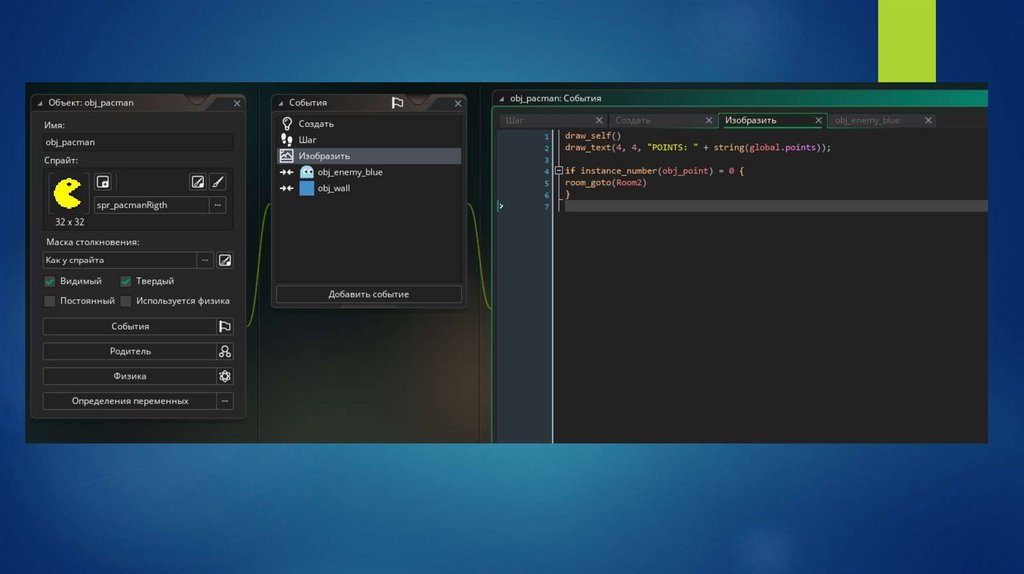The height and width of the screenshot is (574, 1024).
Task: Click the draw_self() code line
Action: pos(593,136)
